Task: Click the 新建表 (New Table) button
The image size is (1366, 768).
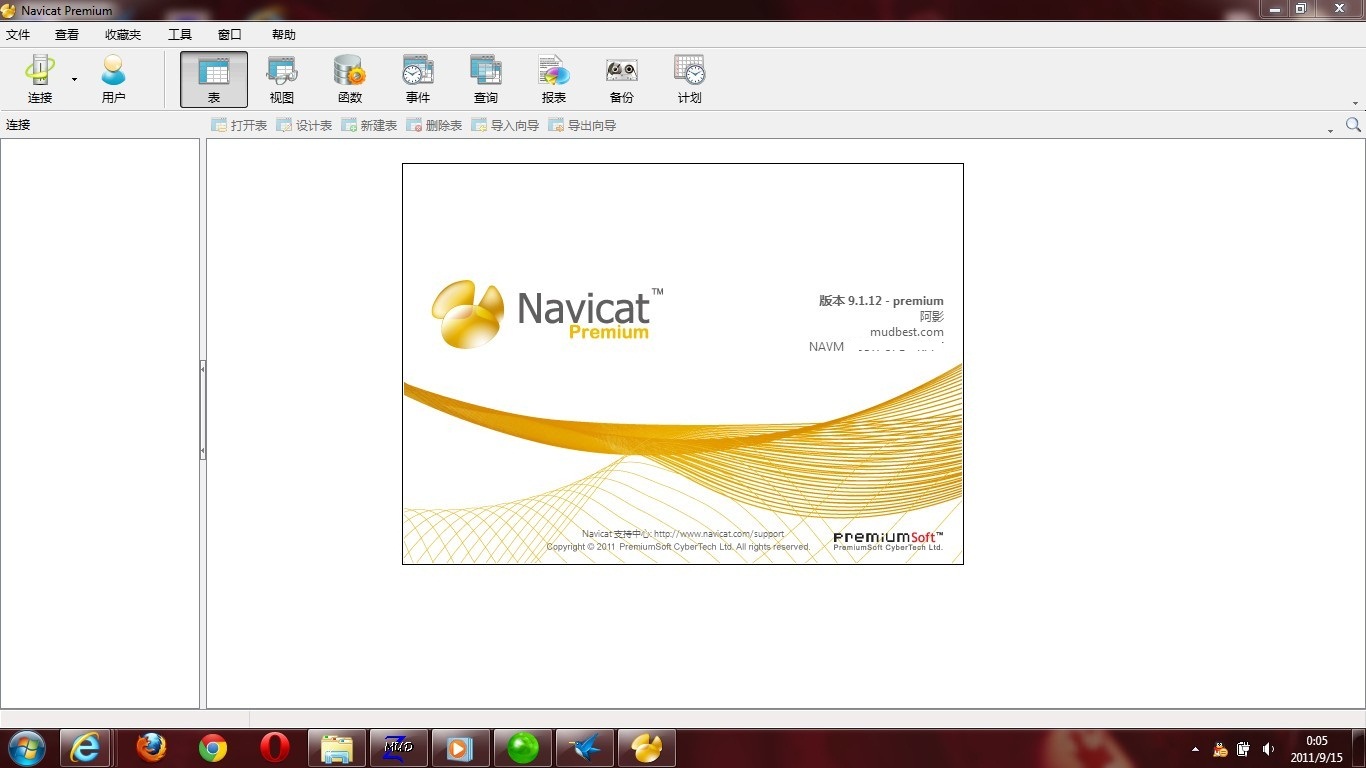Action: [x=369, y=125]
